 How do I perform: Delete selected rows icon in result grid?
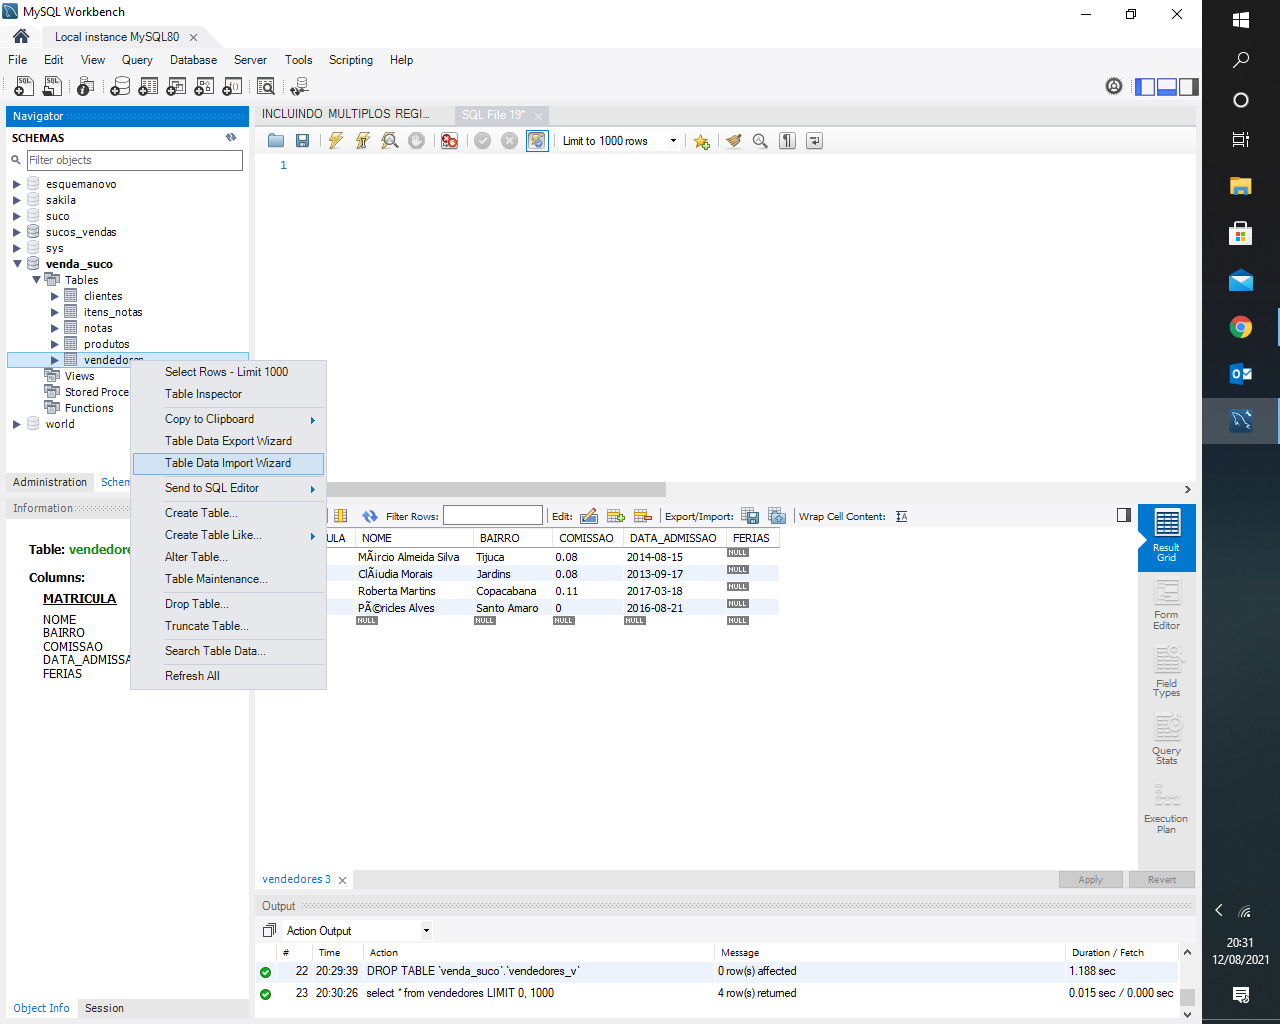click(x=643, y=516)
